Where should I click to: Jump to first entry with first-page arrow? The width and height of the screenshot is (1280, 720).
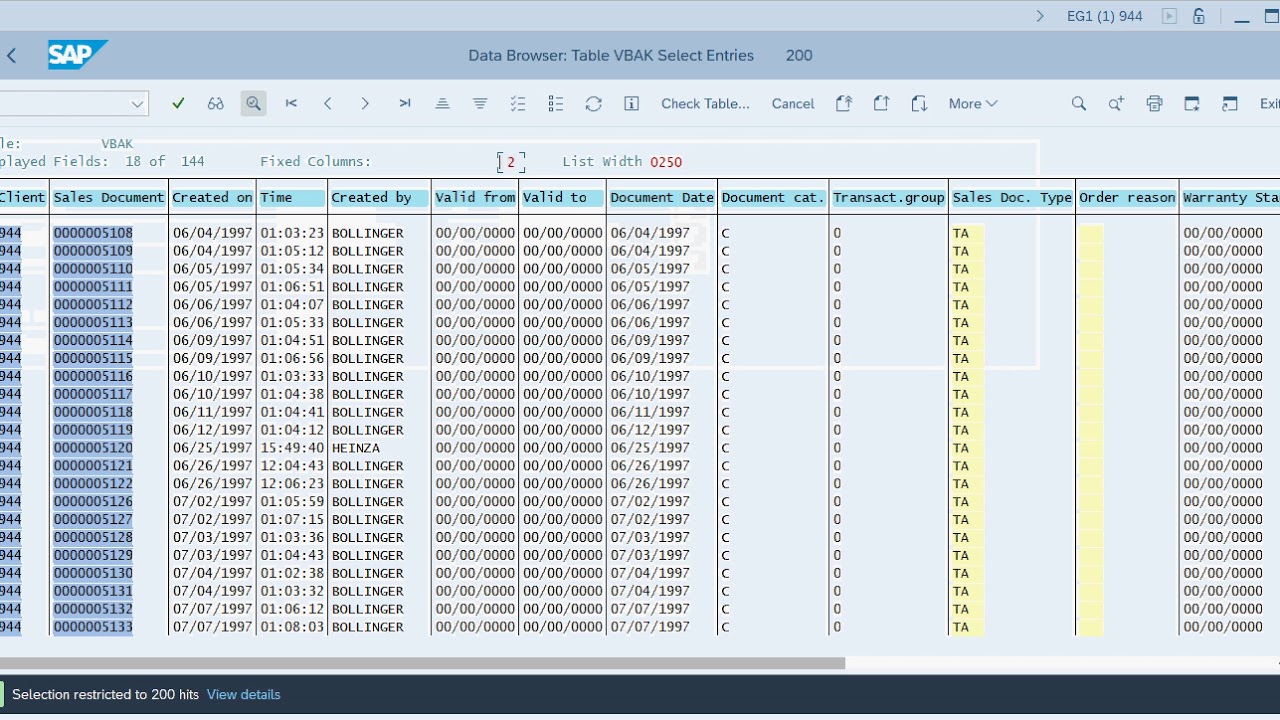[291, 103]
